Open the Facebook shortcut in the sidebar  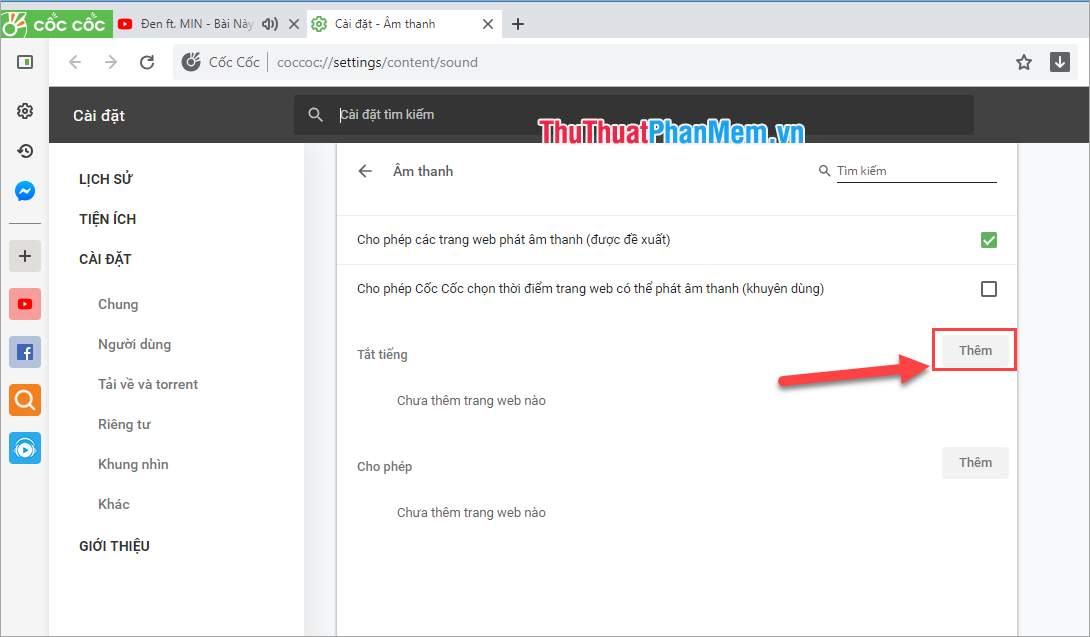point(24,352)
